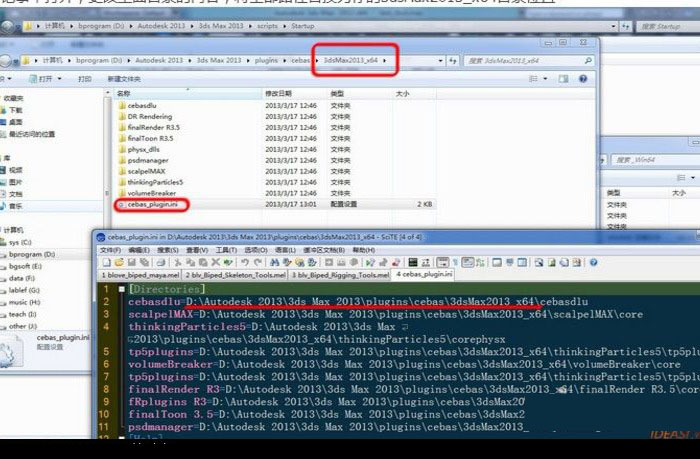
Task: Show the preview pane in Explorer
Action: pyautogui.click(x=563, y=79)
